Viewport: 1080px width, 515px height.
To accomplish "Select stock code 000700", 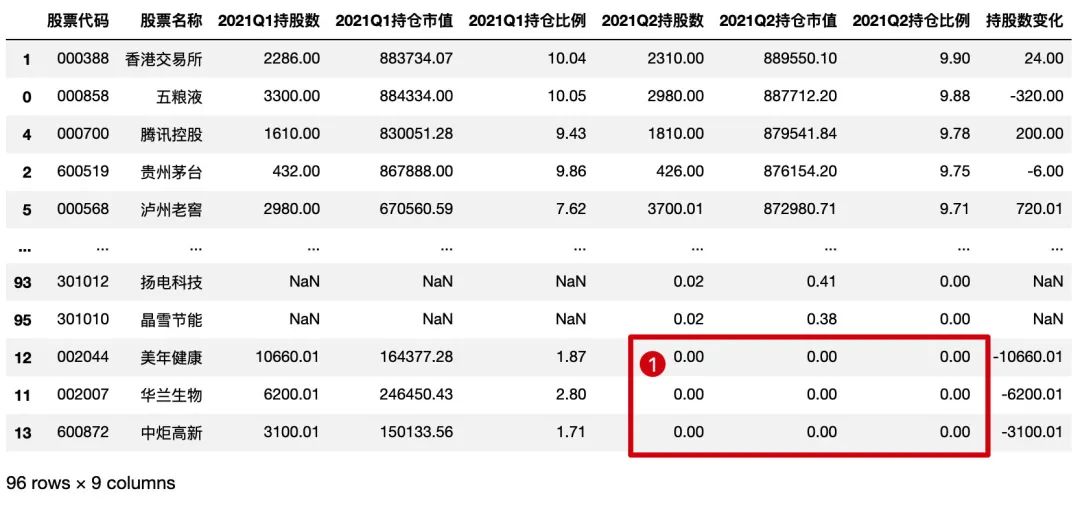I will click(x=83, y=134).
